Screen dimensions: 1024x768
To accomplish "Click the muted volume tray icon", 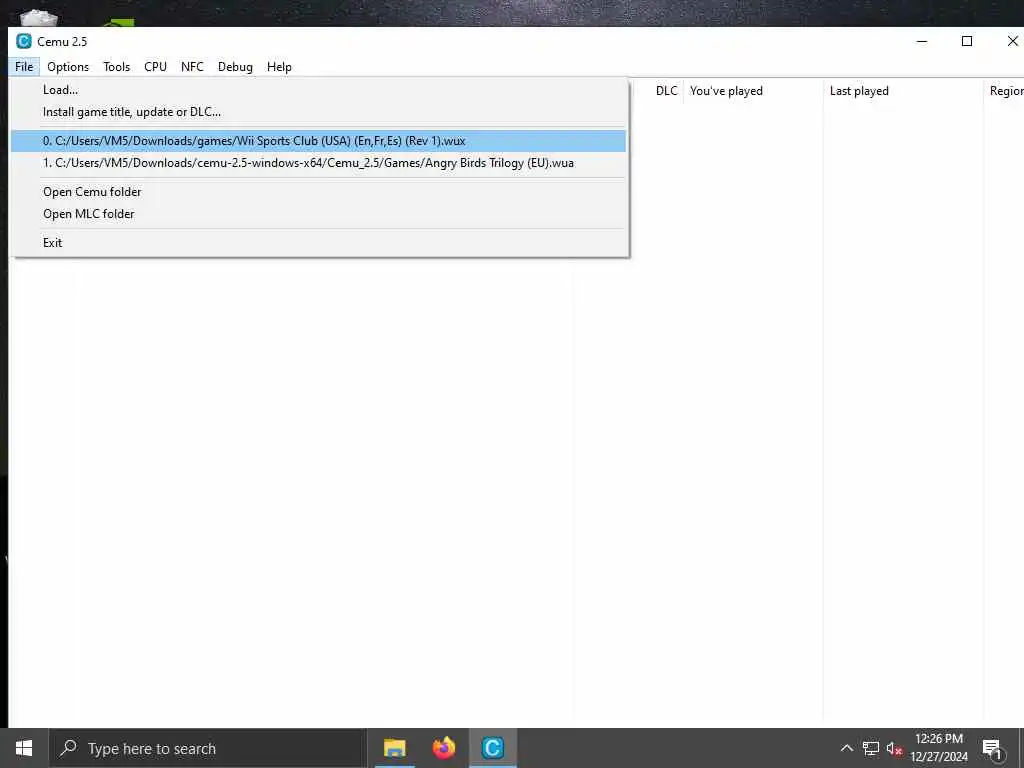I will click(894, 748).
